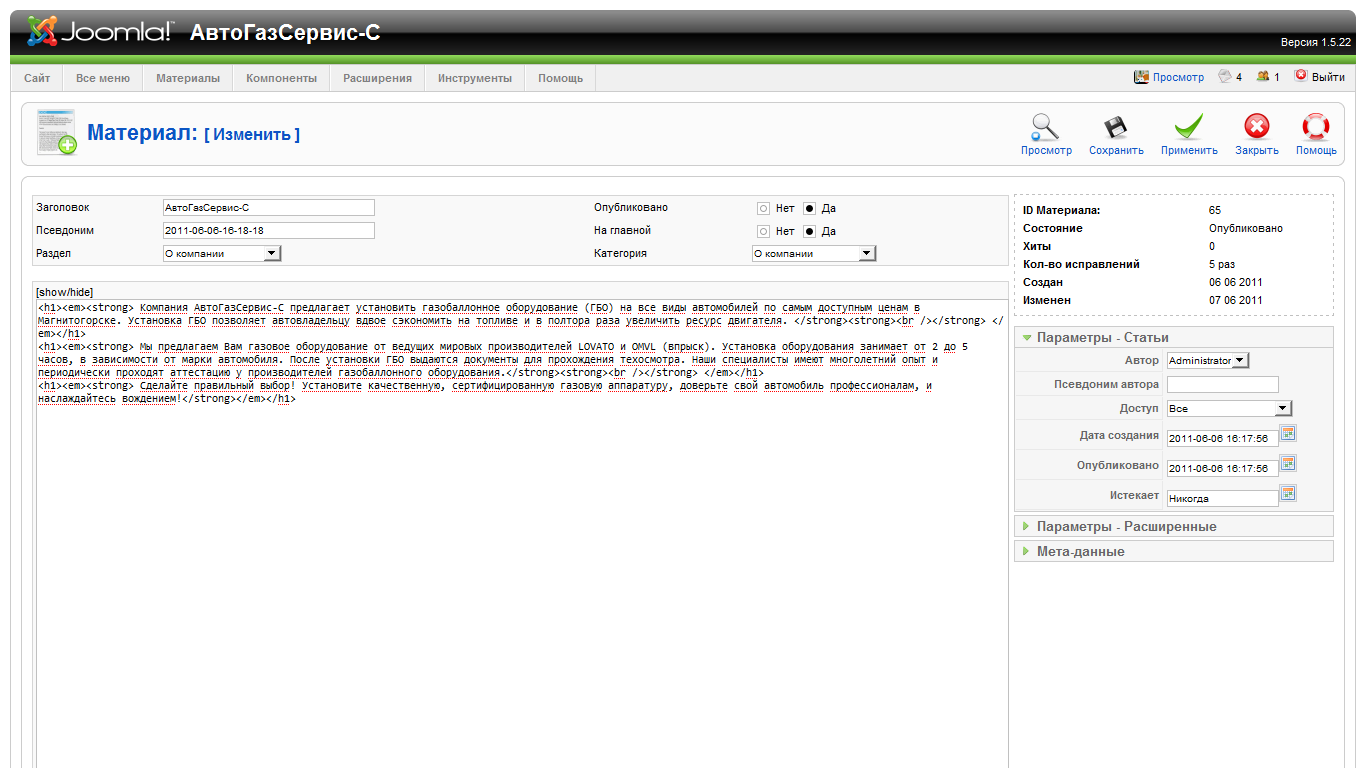
Task: Expand the Мета-данные panel
Action: tap(1173, 551)
